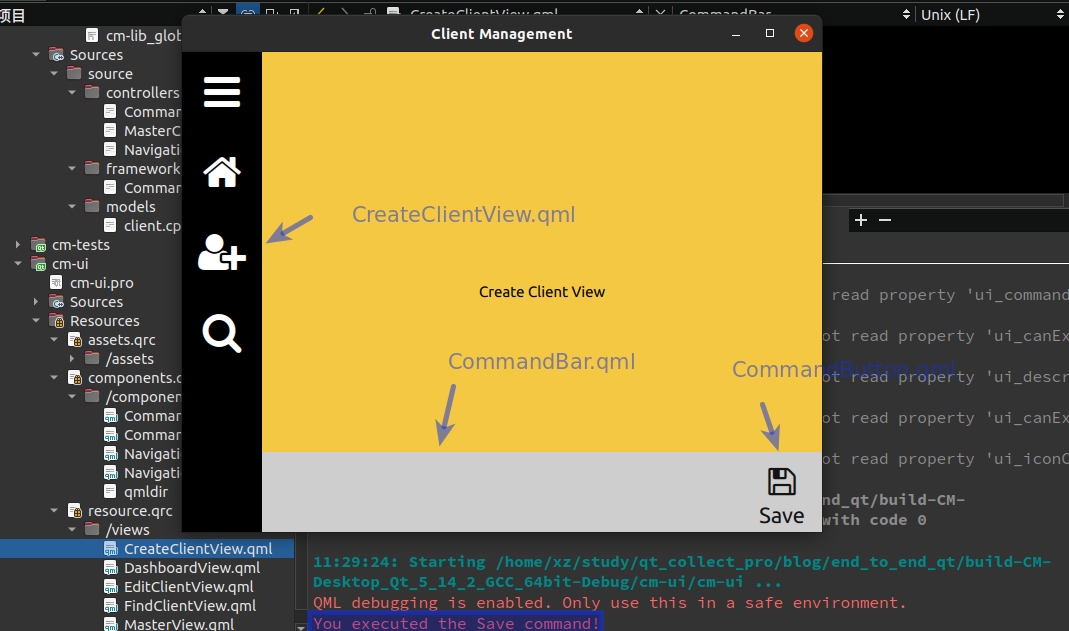This screenshot has width=1069, height=631.
Task: Select the cm-lib_global header file
Action: (x=143, y=35)
